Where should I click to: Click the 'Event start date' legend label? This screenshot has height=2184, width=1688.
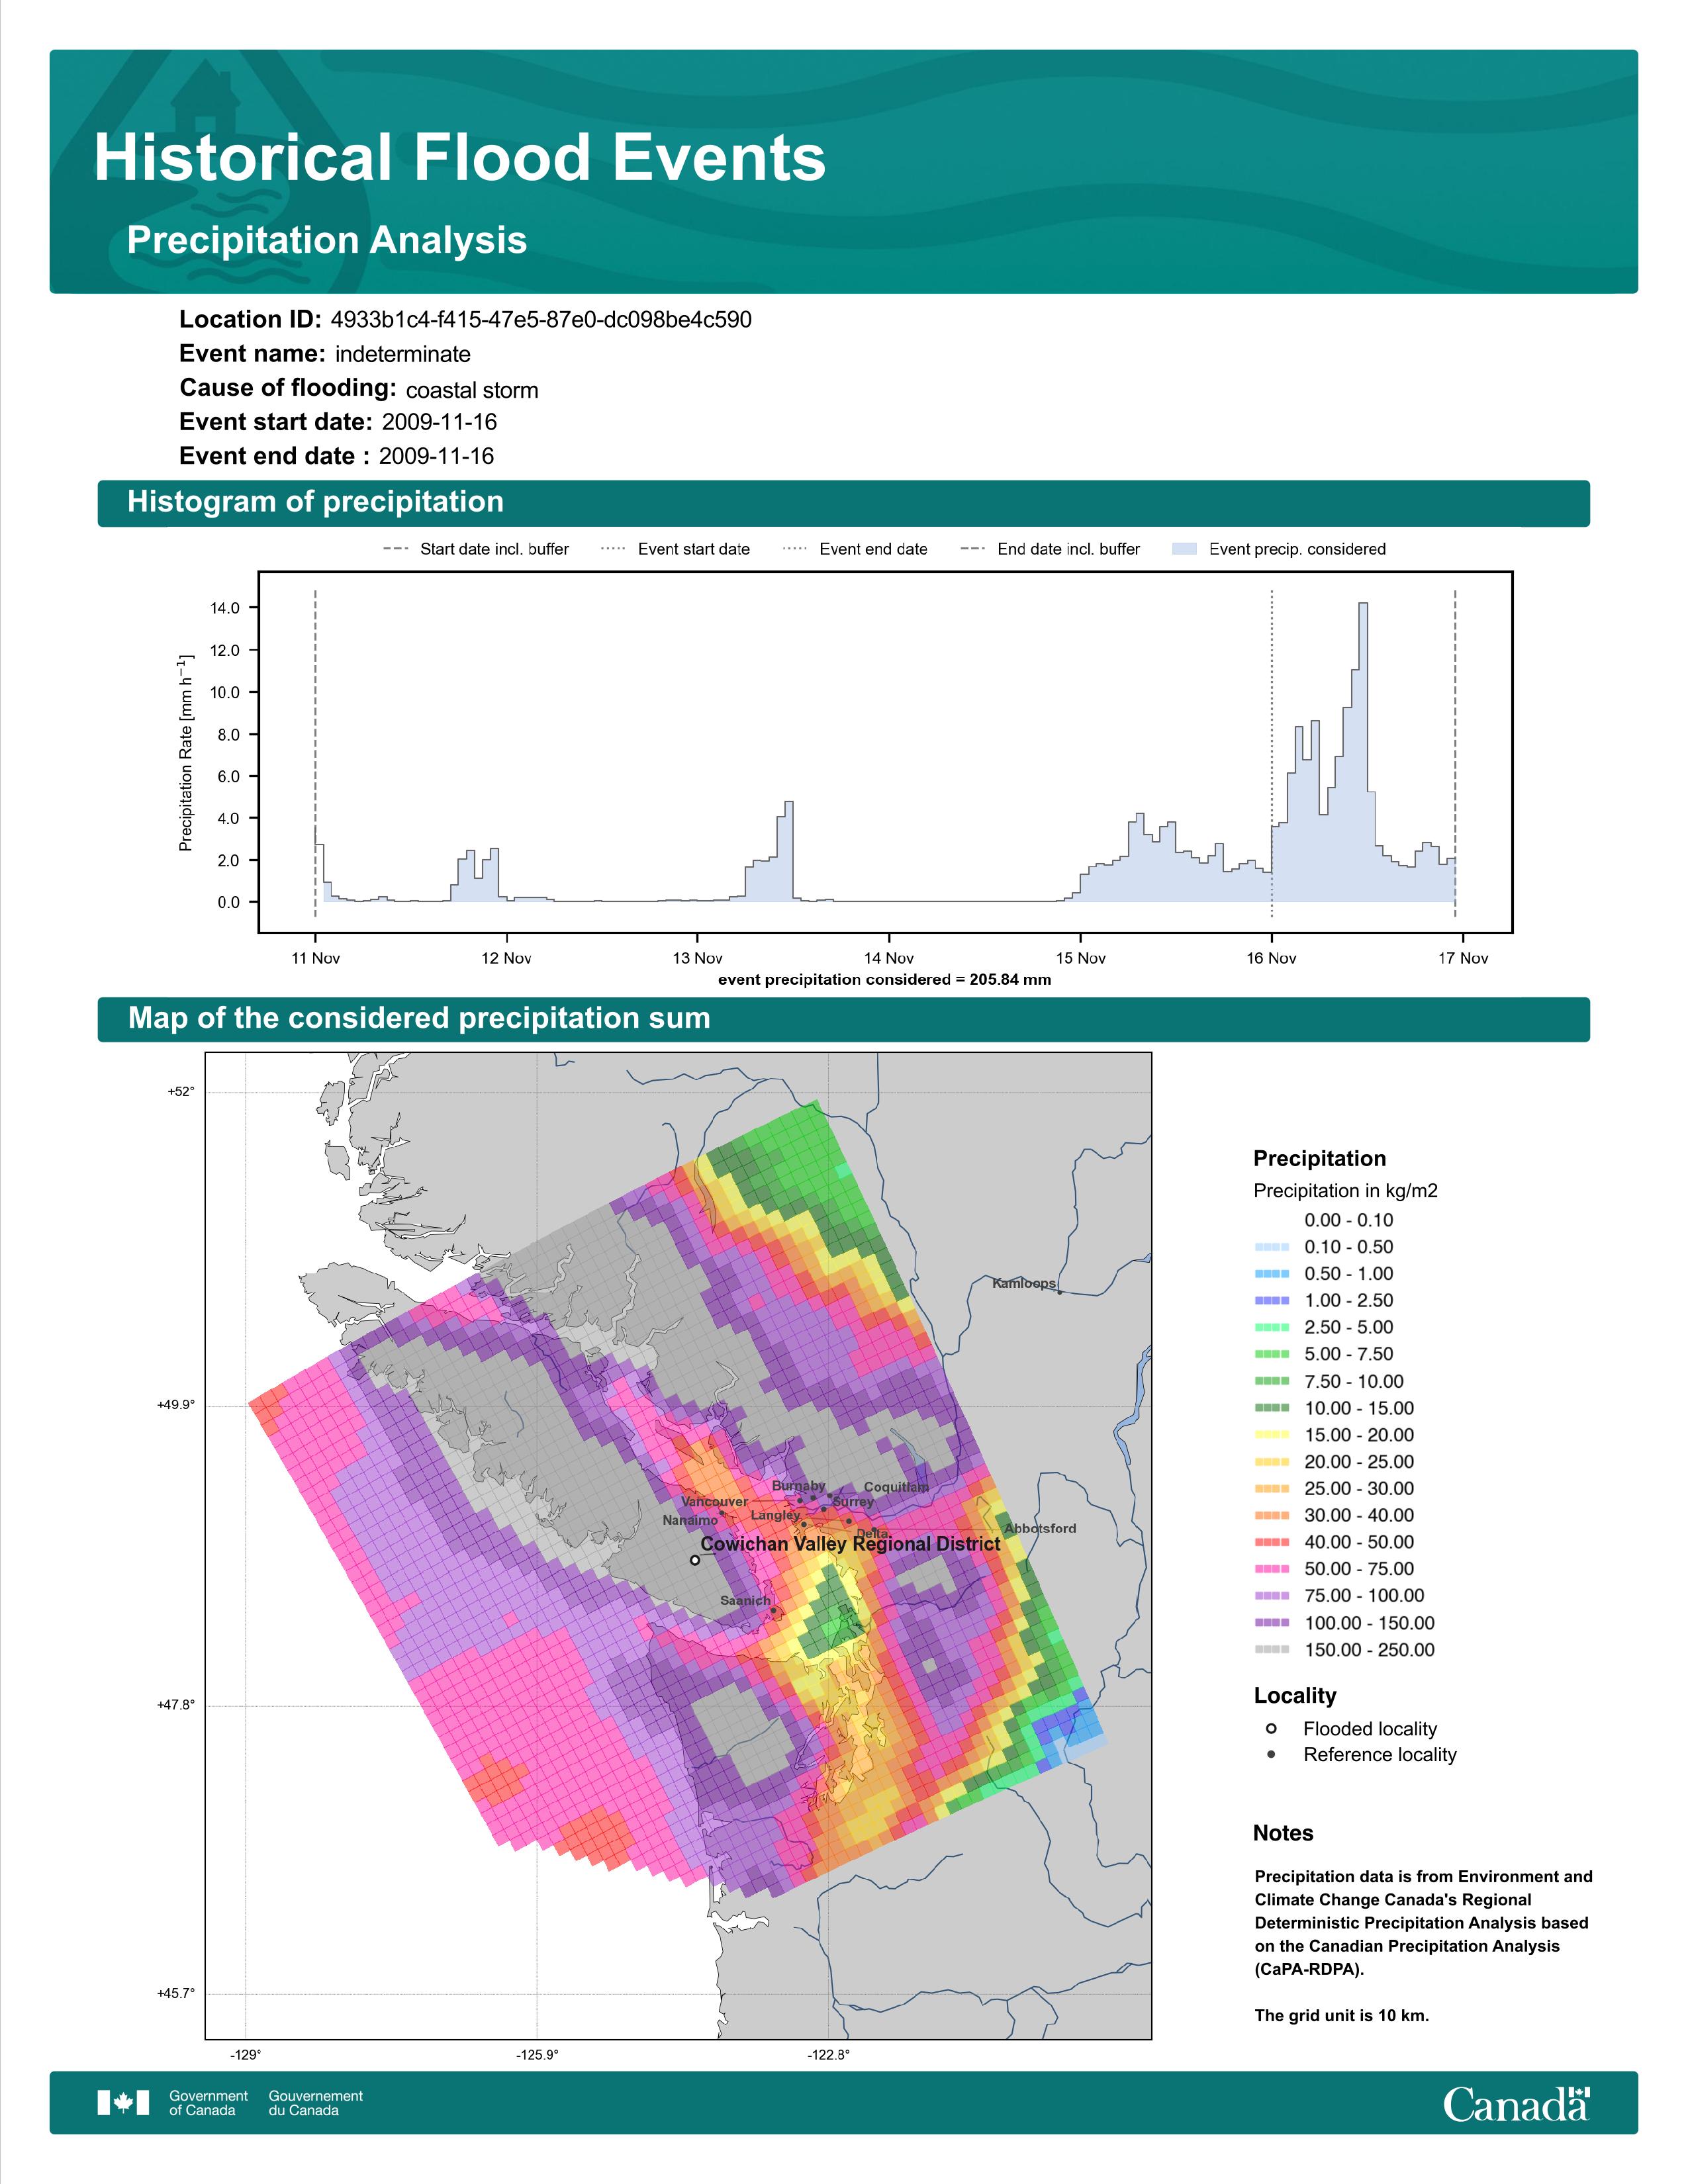(x=694, y=549)
